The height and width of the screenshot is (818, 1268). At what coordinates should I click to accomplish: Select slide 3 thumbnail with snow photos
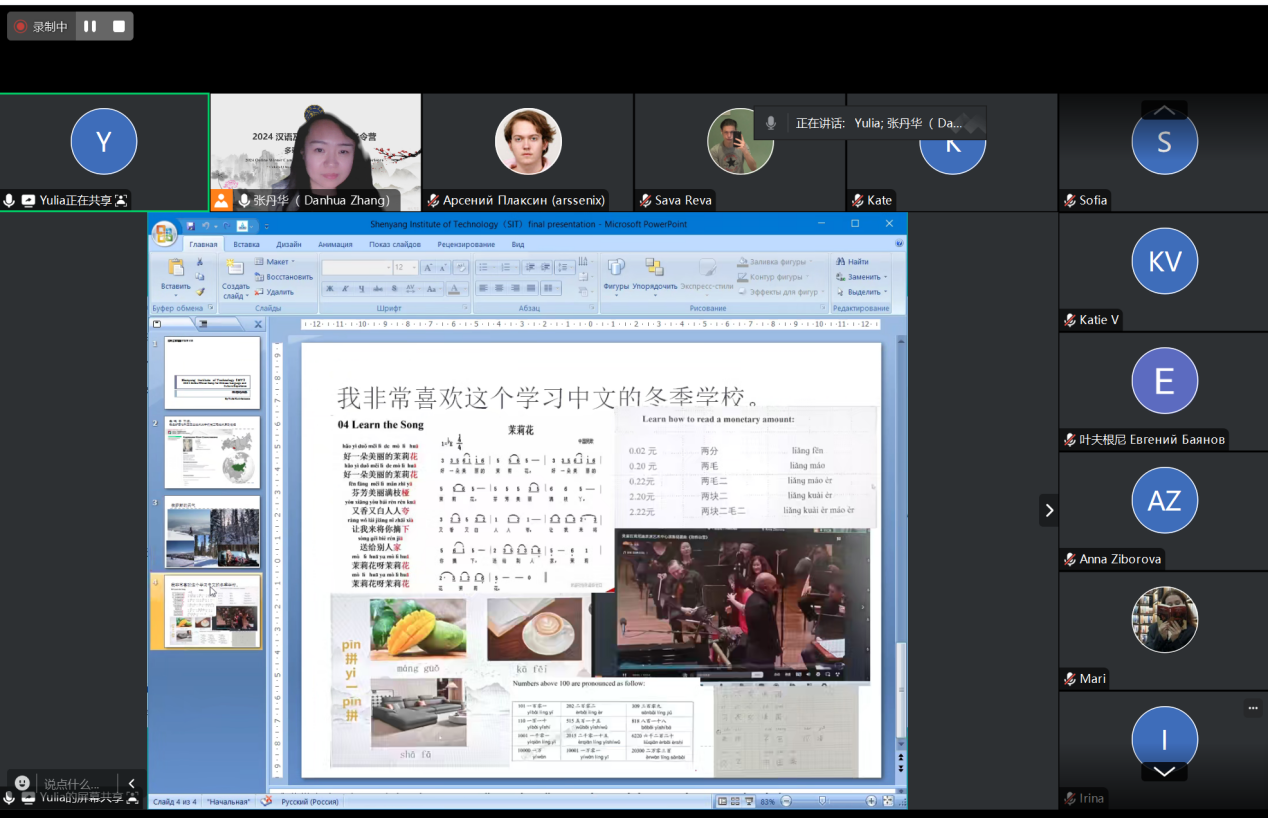coord(212,531)
